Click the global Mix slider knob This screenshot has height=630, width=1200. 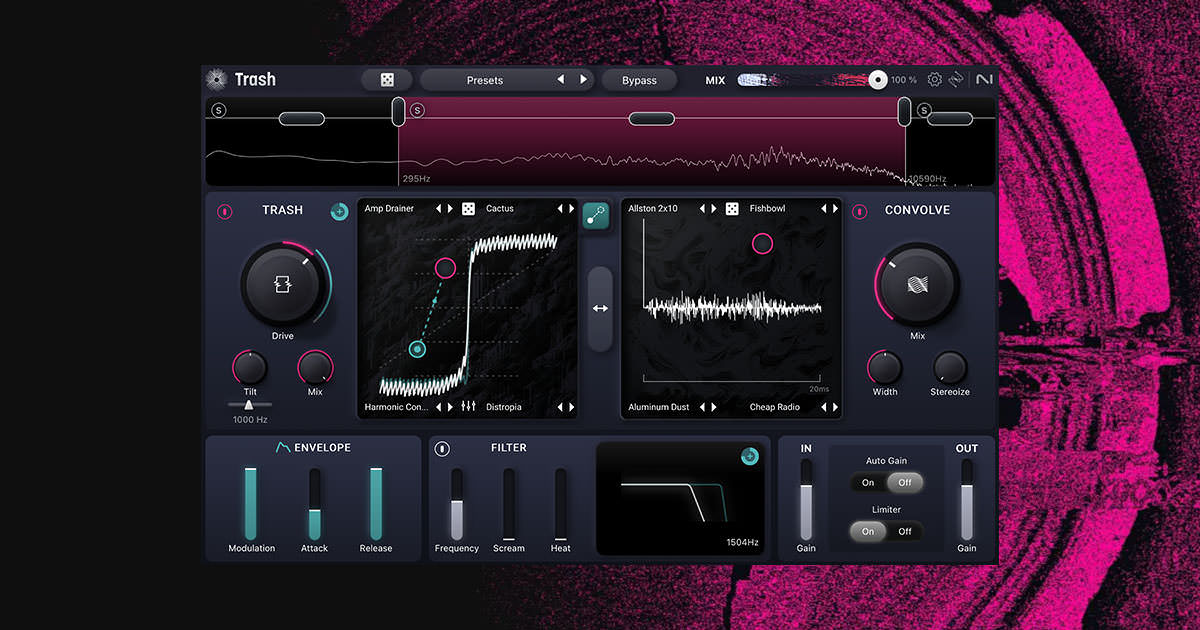878,80
